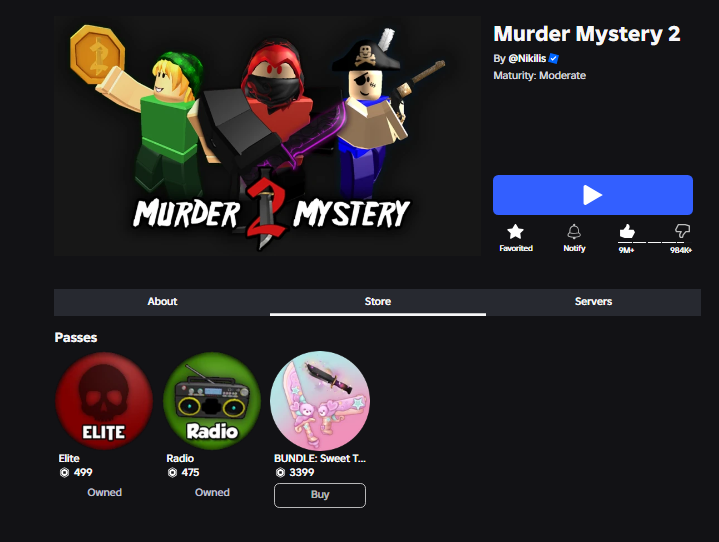719x542 pixels.
Task: Open the @Nikilis creator profile link
Action: point(527,59)
